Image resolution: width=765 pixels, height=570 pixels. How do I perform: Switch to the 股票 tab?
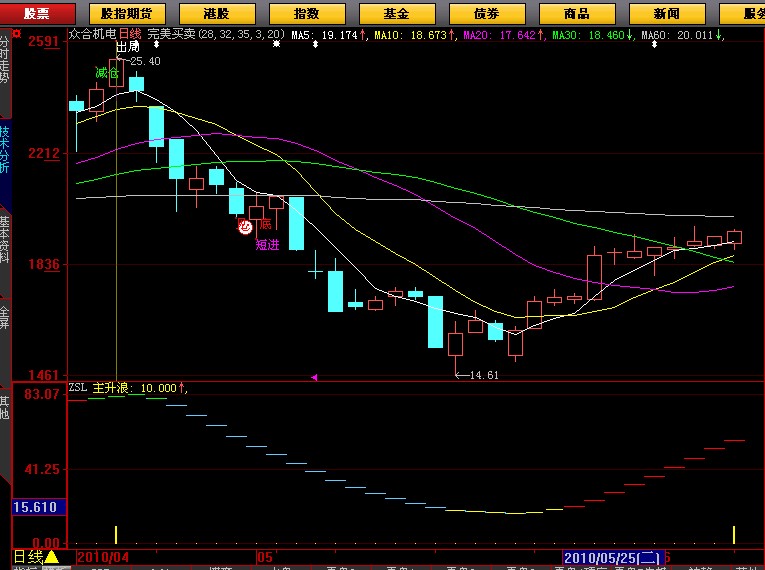tap(38, 13)
